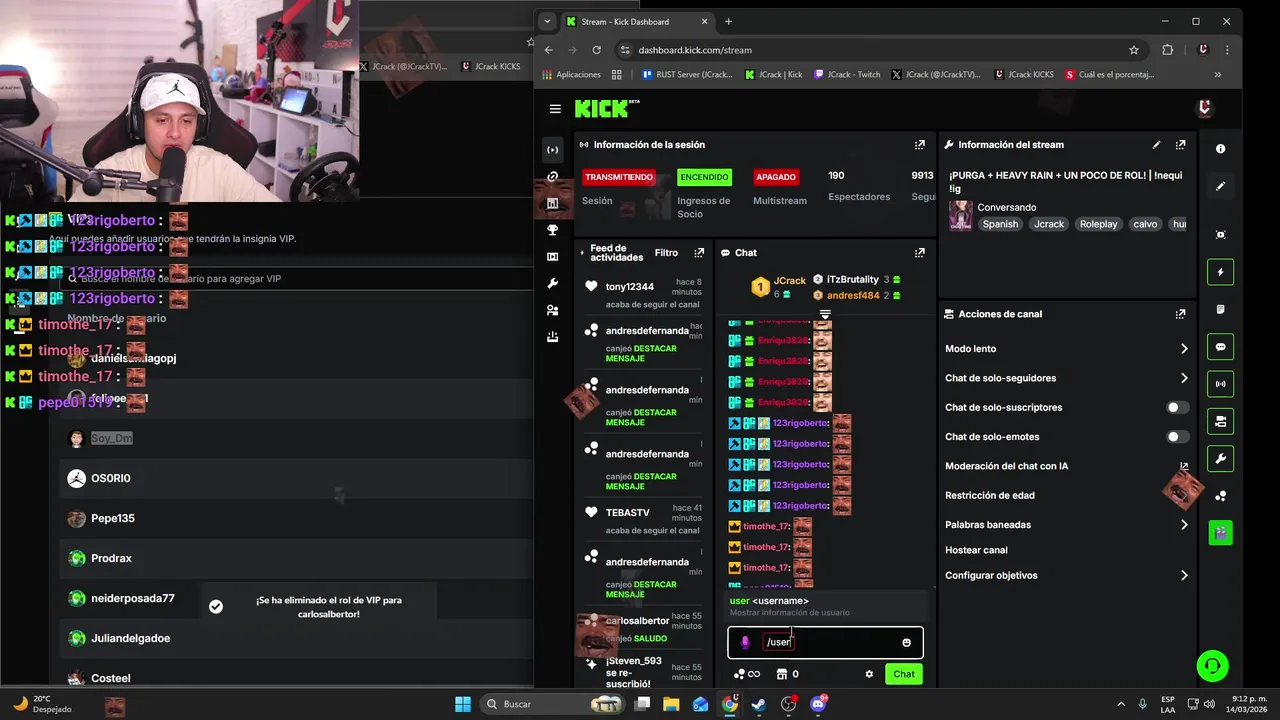Click the microphone icon in chat input
1280x720 pixels.
745,642
